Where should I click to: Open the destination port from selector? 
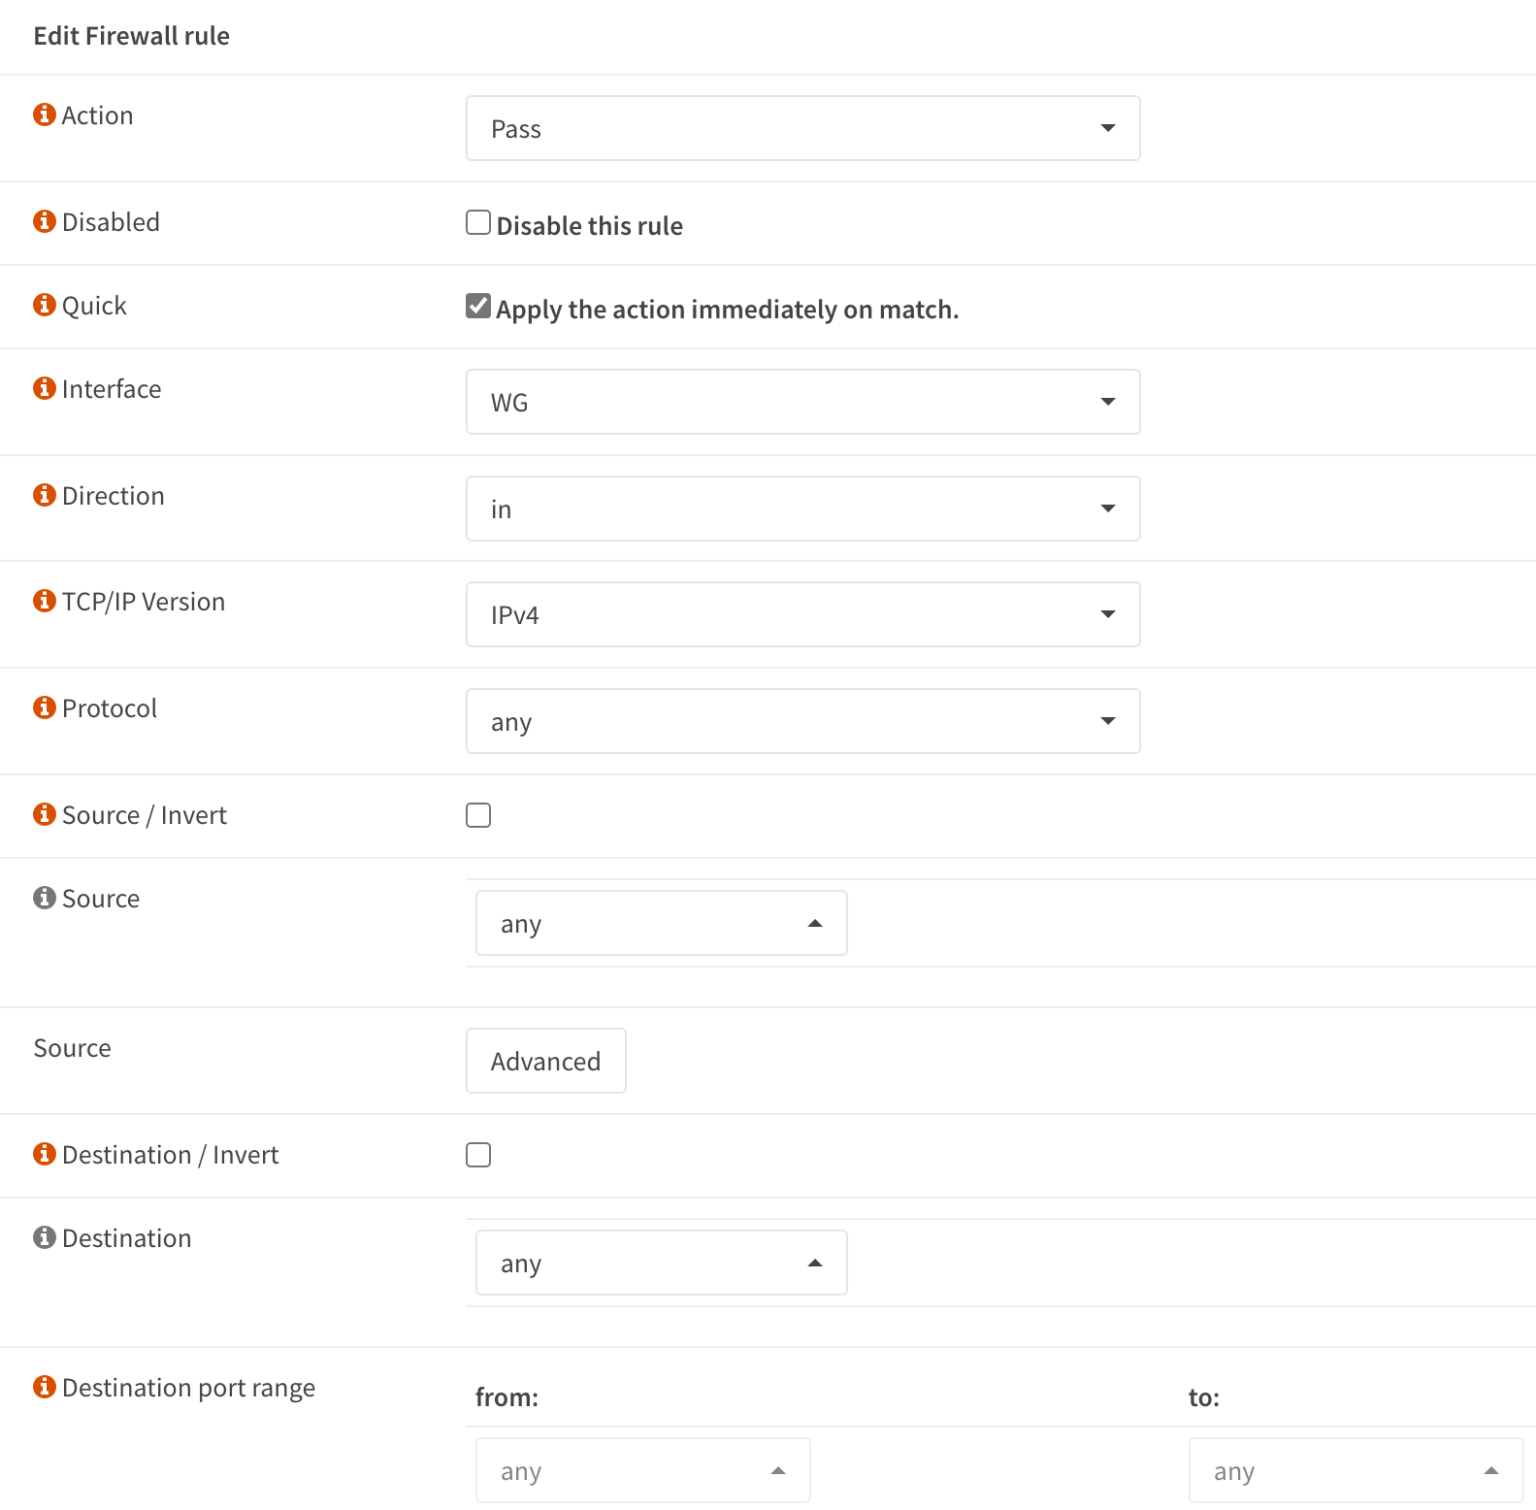642,1470
